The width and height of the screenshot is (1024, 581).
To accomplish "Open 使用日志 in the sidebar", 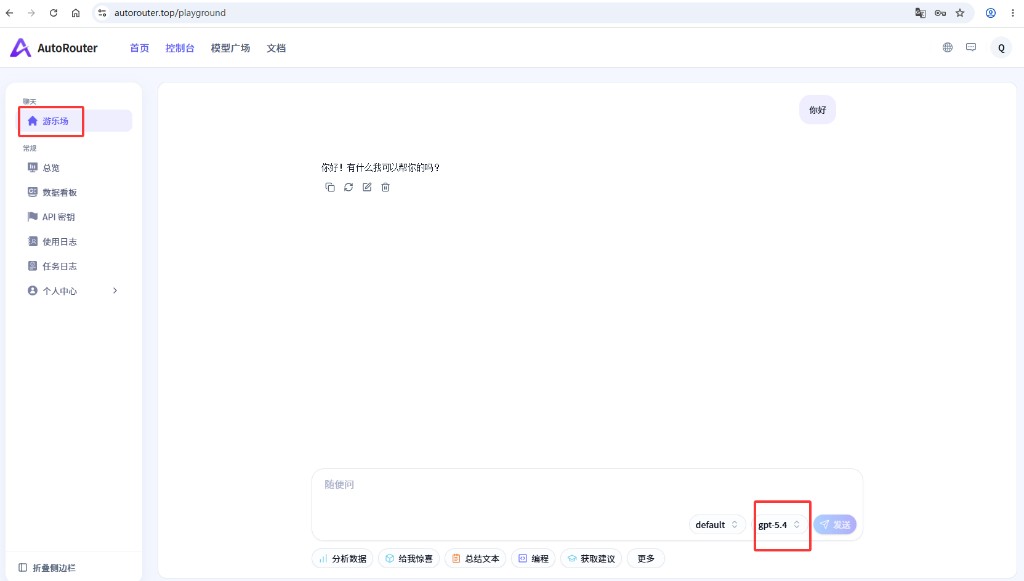I will (75, 242).
